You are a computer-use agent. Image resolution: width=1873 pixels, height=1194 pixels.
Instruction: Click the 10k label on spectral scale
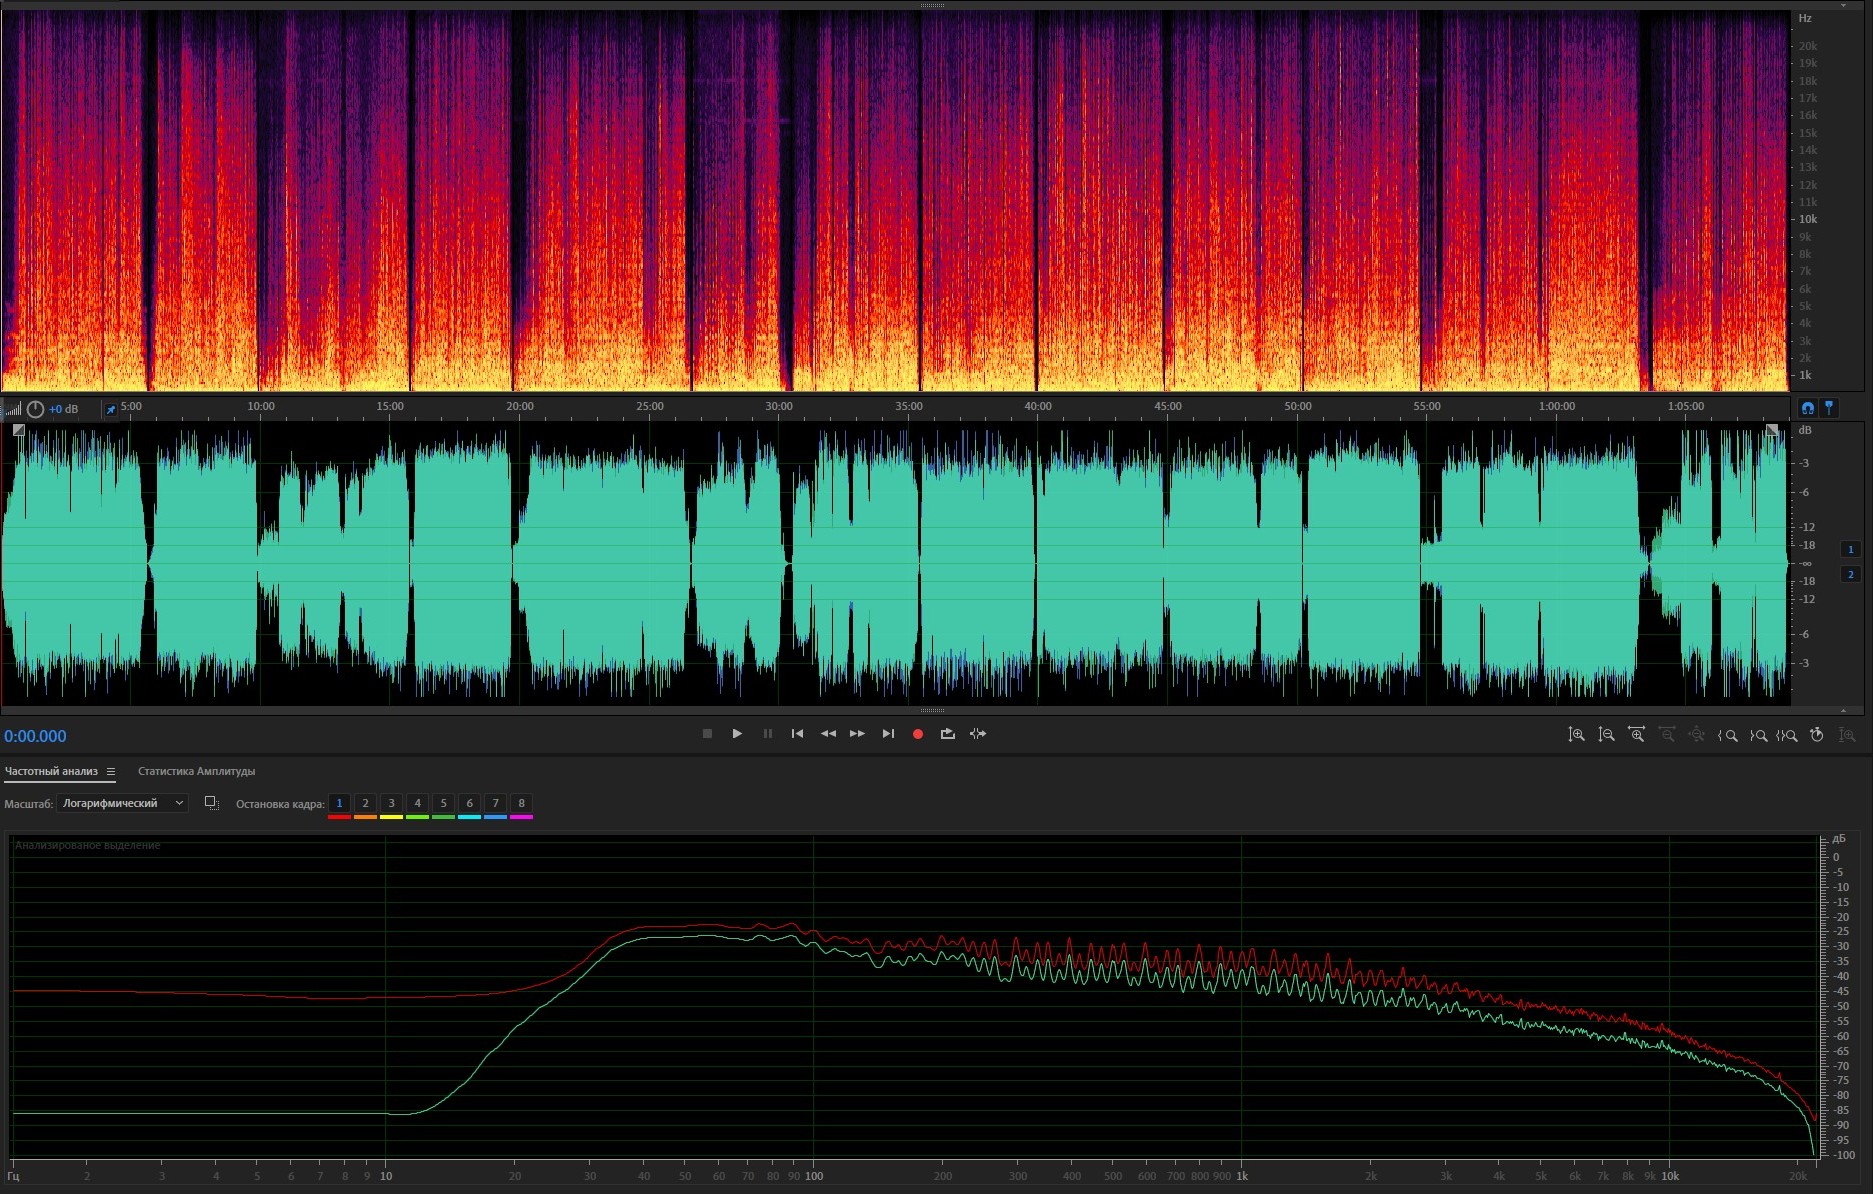tap(1808, 219)
